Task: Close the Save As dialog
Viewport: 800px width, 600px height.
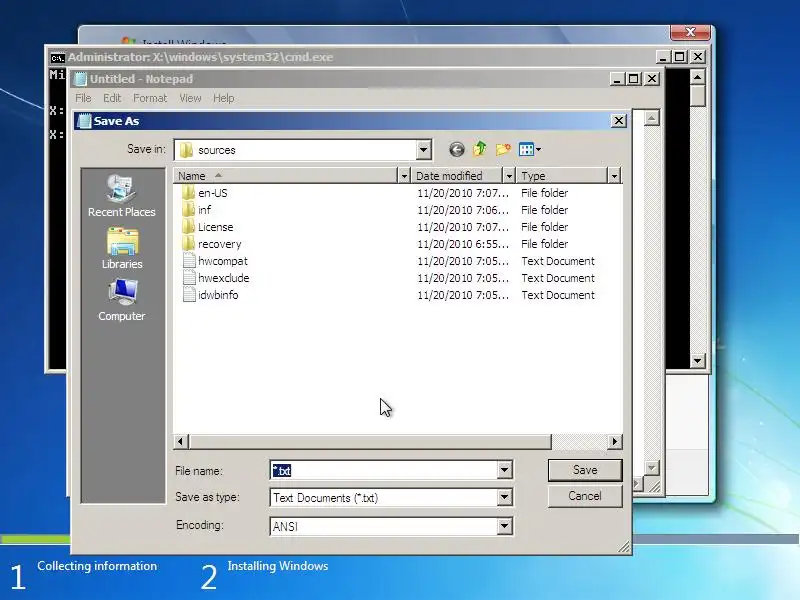Action: (x=618, y=121)
